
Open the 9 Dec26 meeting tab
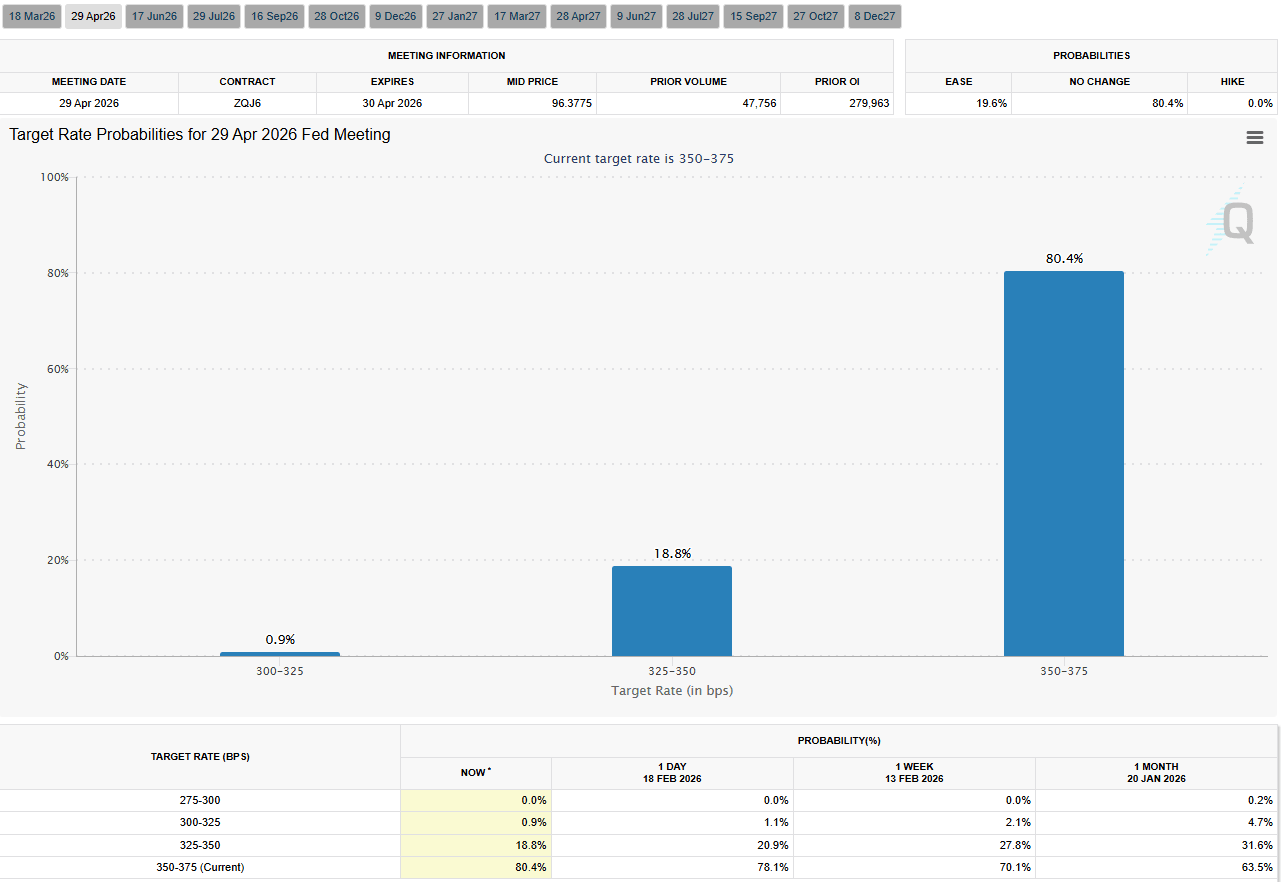[x=395, y=15]
